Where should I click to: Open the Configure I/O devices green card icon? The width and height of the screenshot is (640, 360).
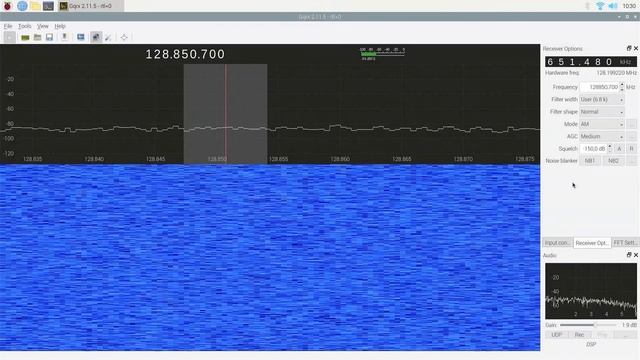(x=25, y=38)
